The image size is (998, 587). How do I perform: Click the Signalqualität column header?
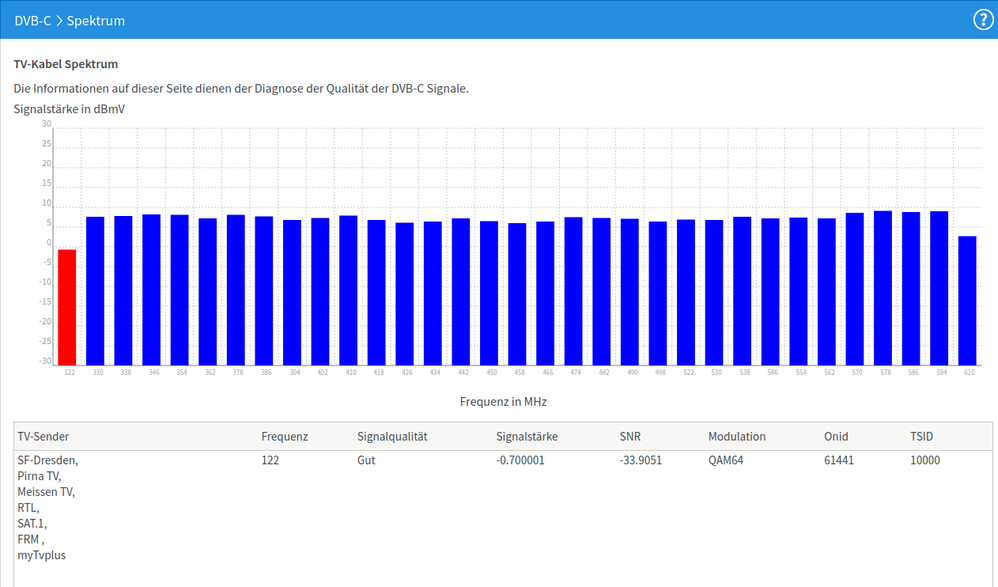click(x=392, y=437)
